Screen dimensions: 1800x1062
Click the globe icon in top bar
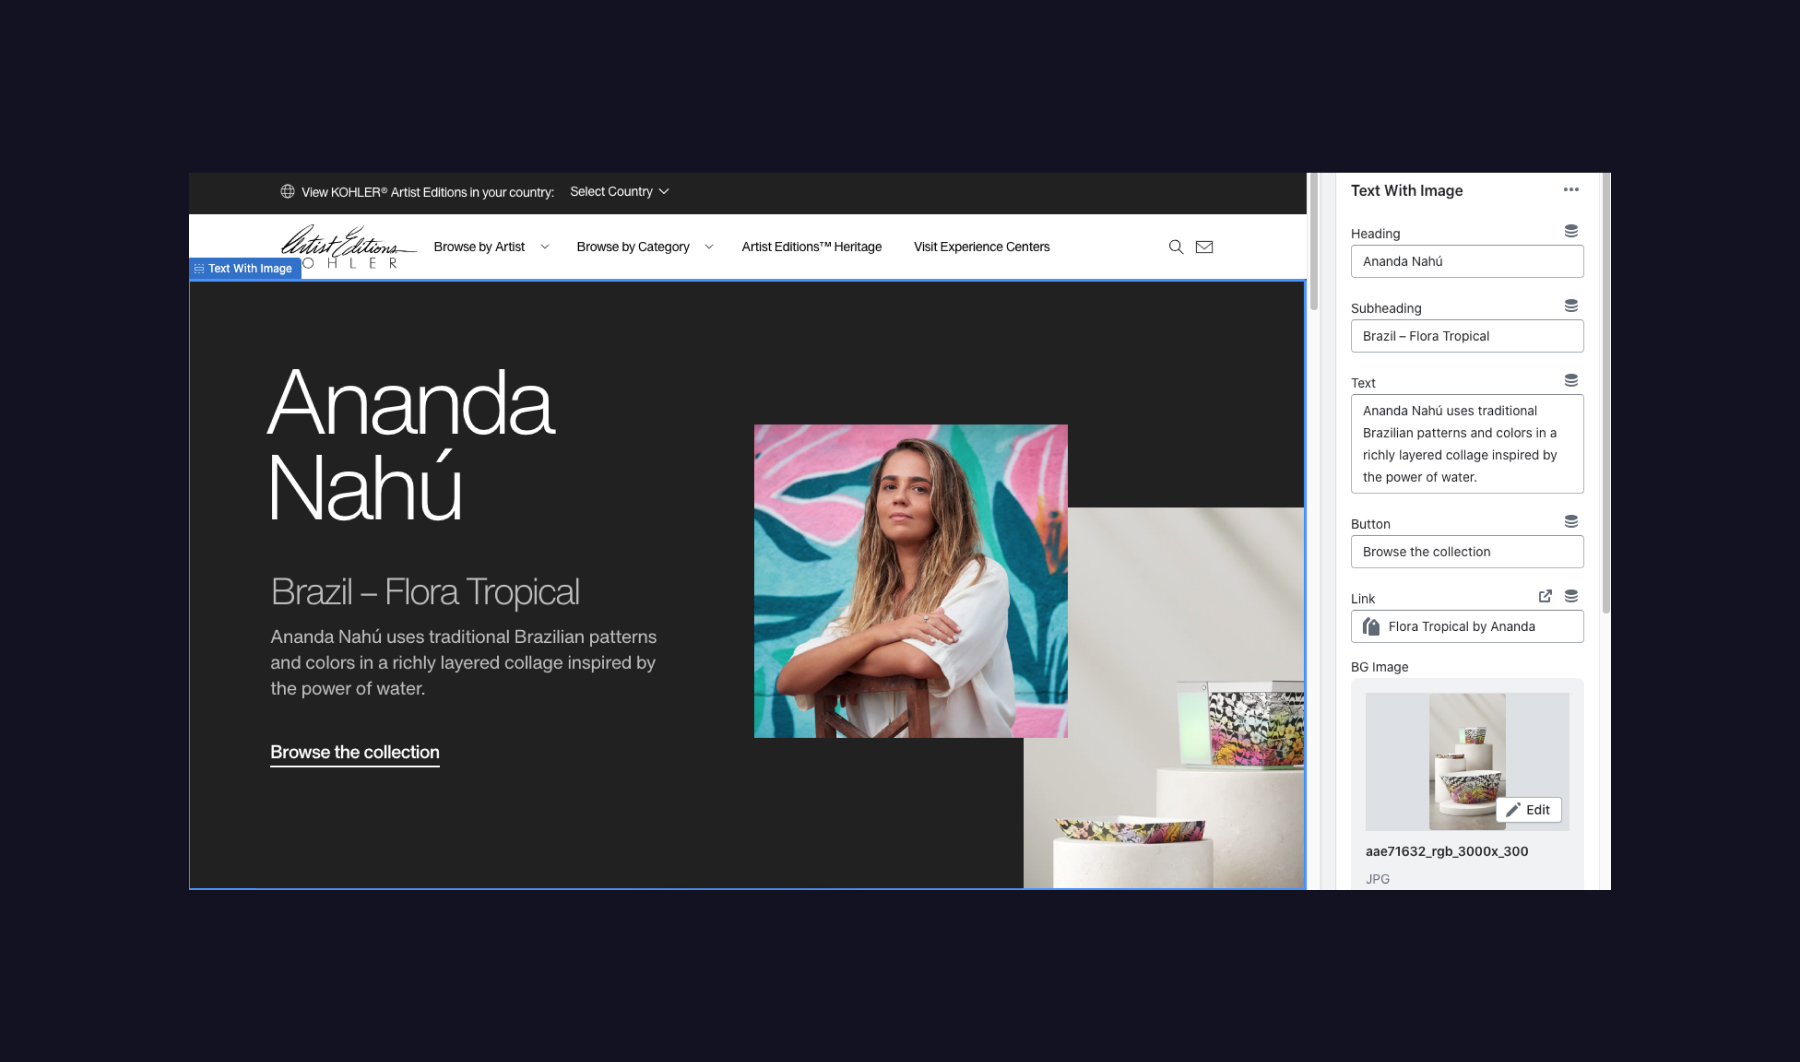(x=287, y=192)
